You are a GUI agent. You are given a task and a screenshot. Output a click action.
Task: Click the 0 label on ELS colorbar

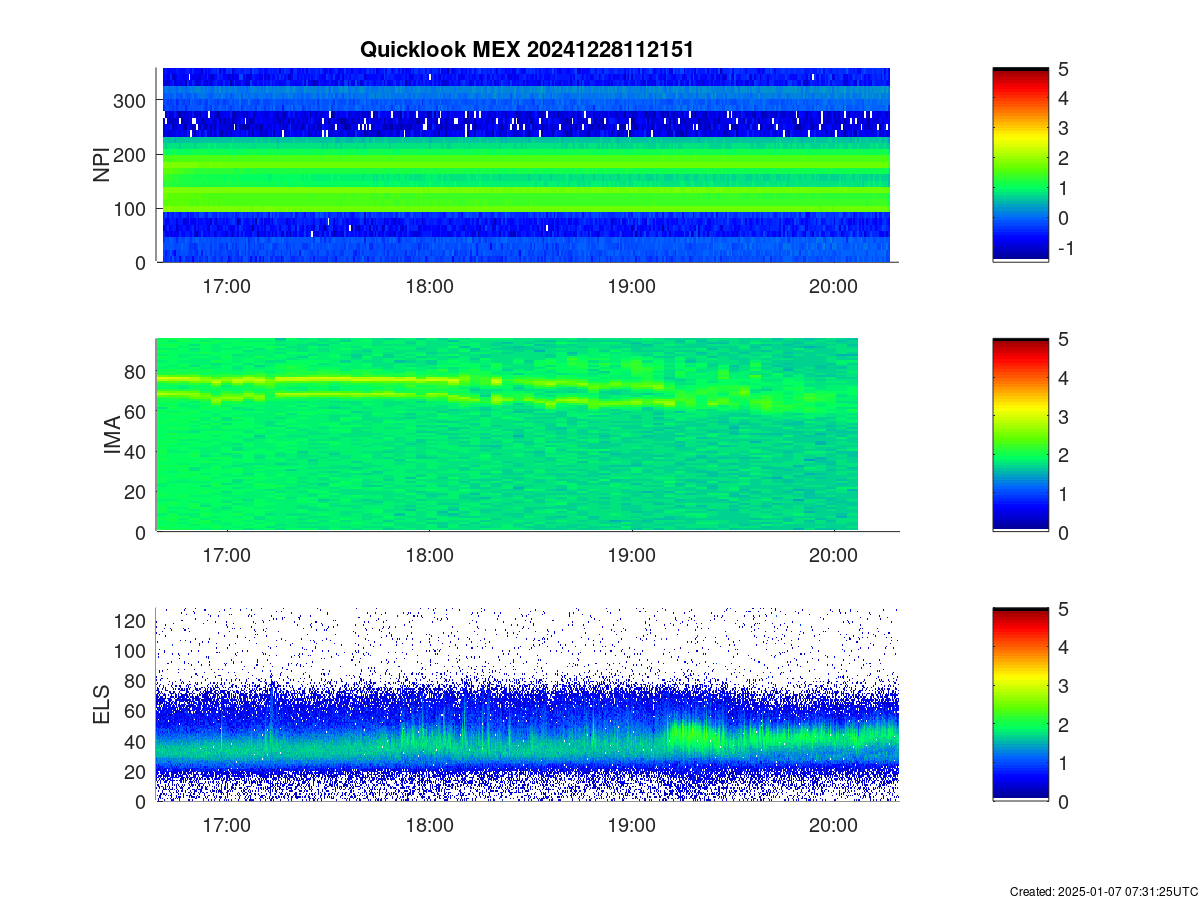tap(1064, 802)
